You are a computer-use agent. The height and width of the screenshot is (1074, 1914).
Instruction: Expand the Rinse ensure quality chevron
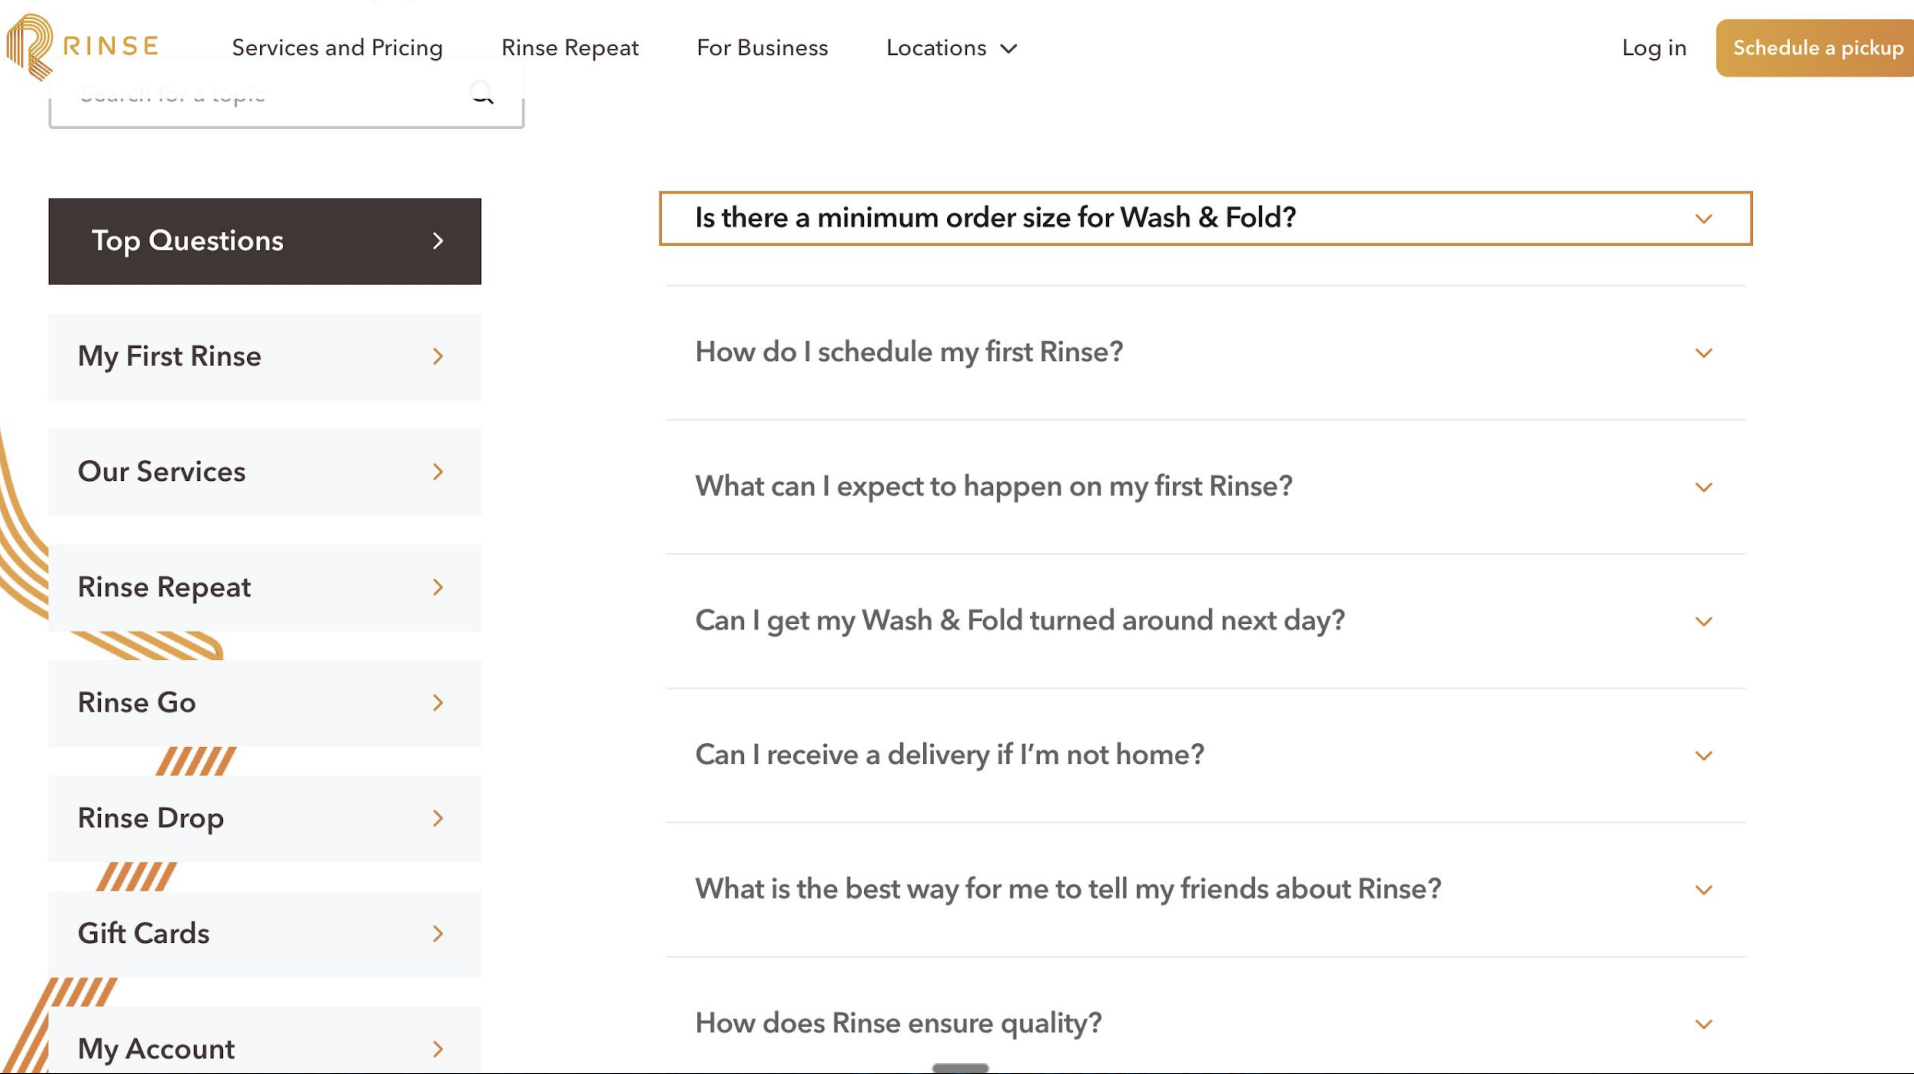(1704, 1024)
